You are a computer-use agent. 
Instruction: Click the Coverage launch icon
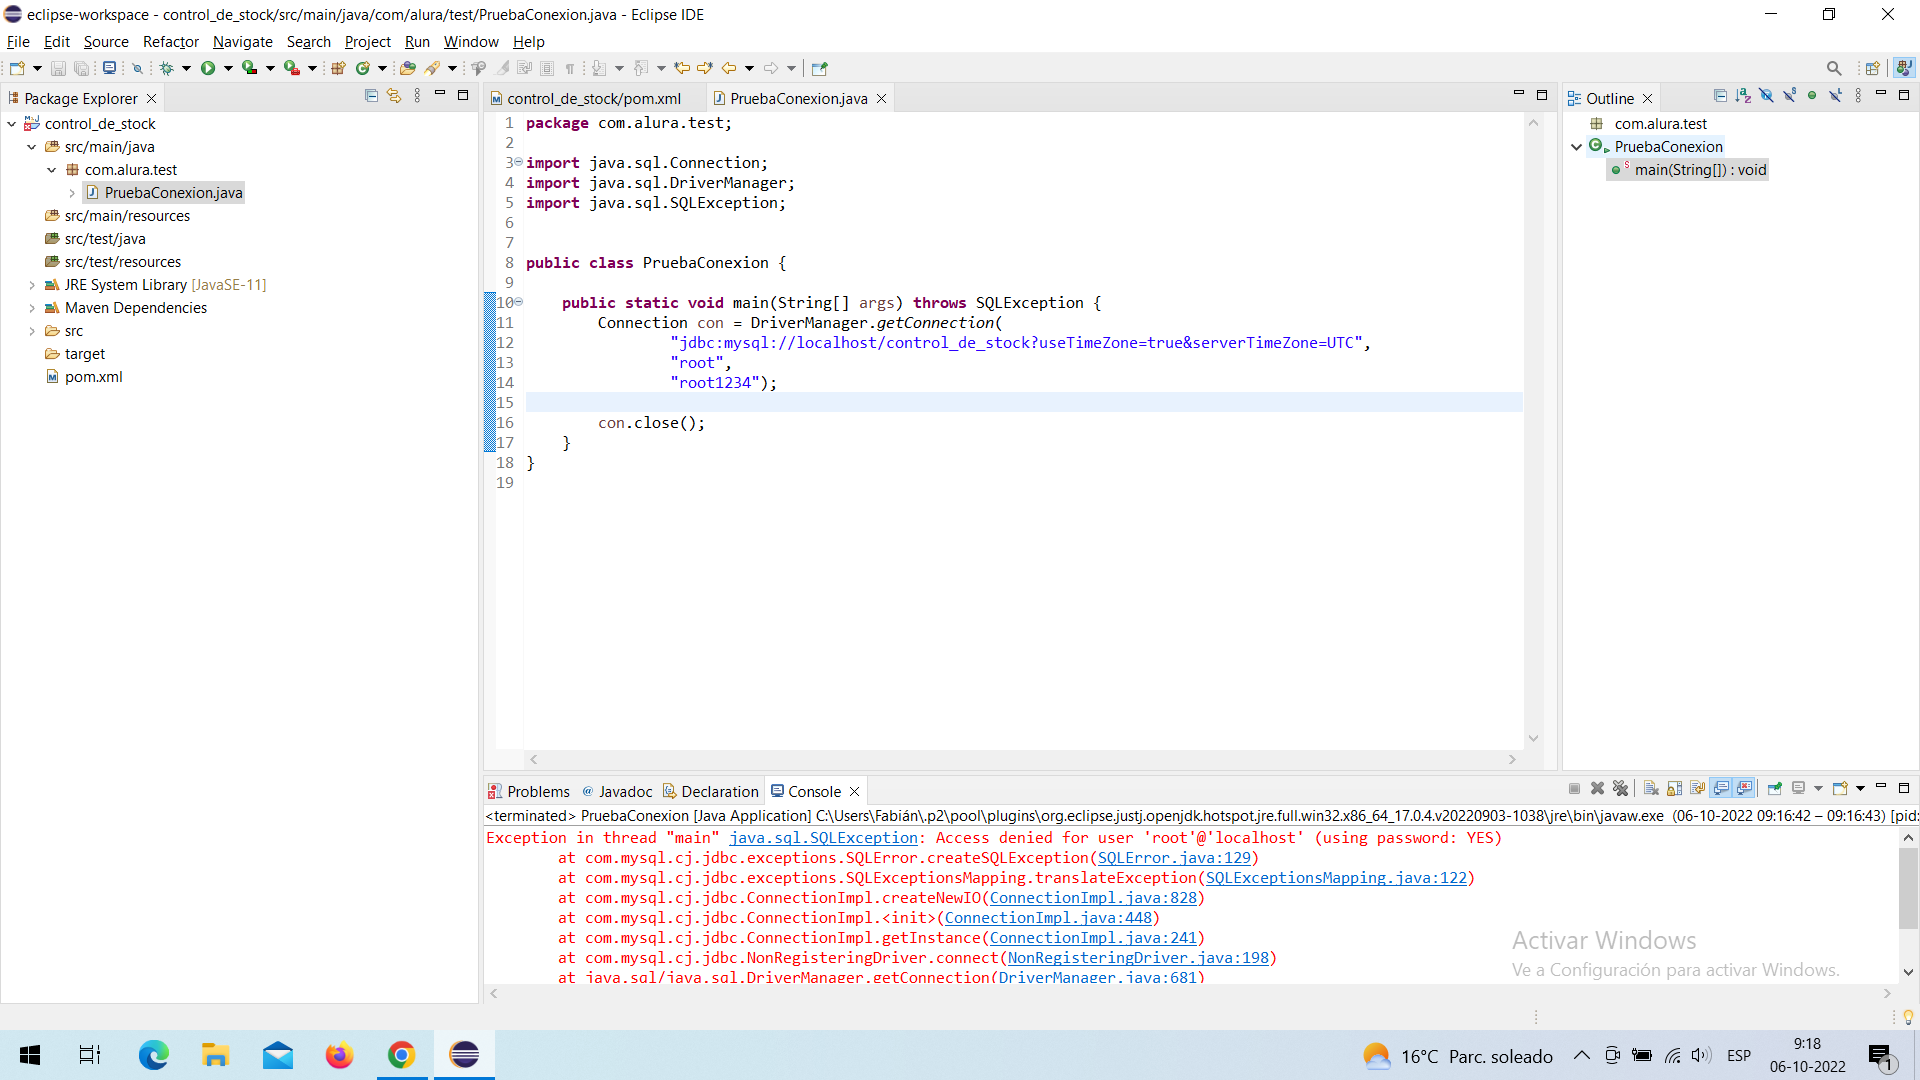tap(250, 68)
